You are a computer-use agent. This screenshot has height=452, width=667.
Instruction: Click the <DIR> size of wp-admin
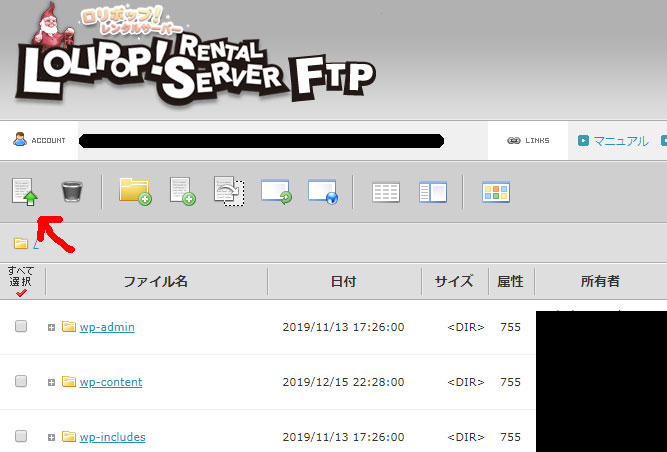(466, 327)
